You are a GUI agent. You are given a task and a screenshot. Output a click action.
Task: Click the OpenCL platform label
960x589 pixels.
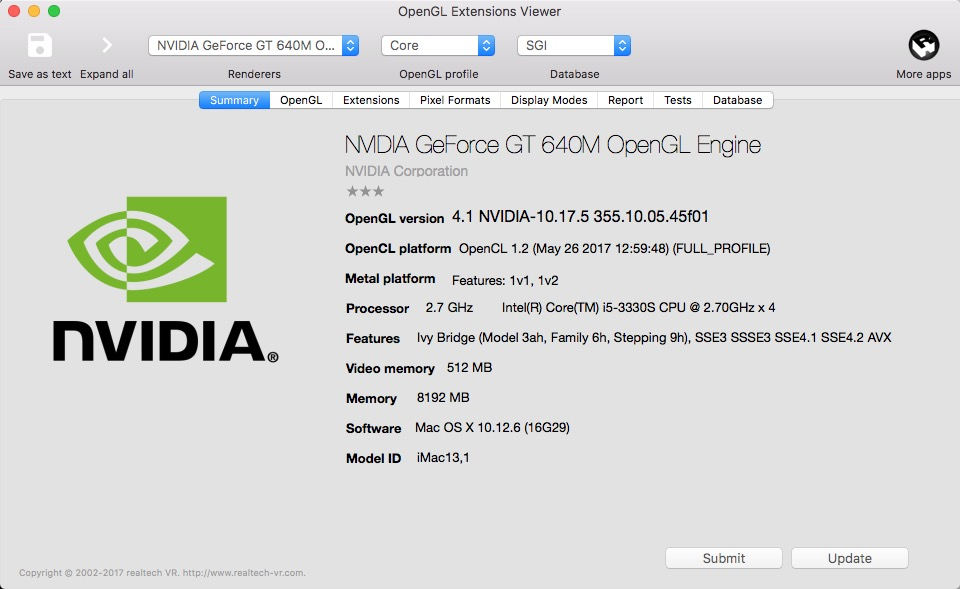(398, 249)
